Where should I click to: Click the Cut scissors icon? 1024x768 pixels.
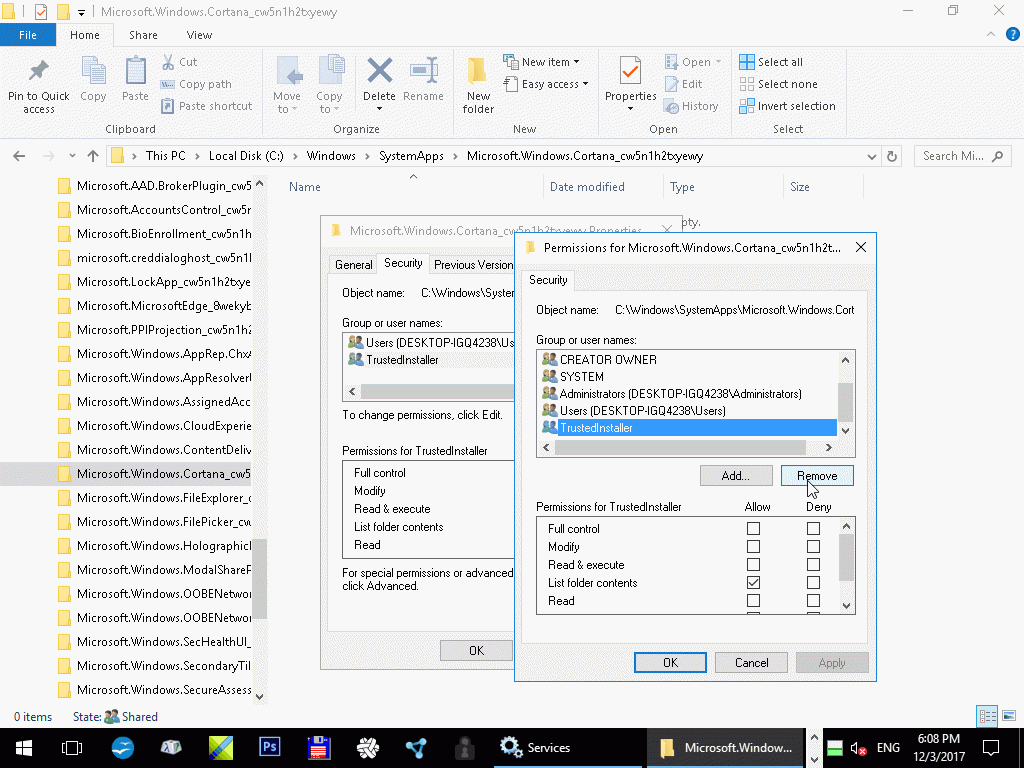coord(168,62)
